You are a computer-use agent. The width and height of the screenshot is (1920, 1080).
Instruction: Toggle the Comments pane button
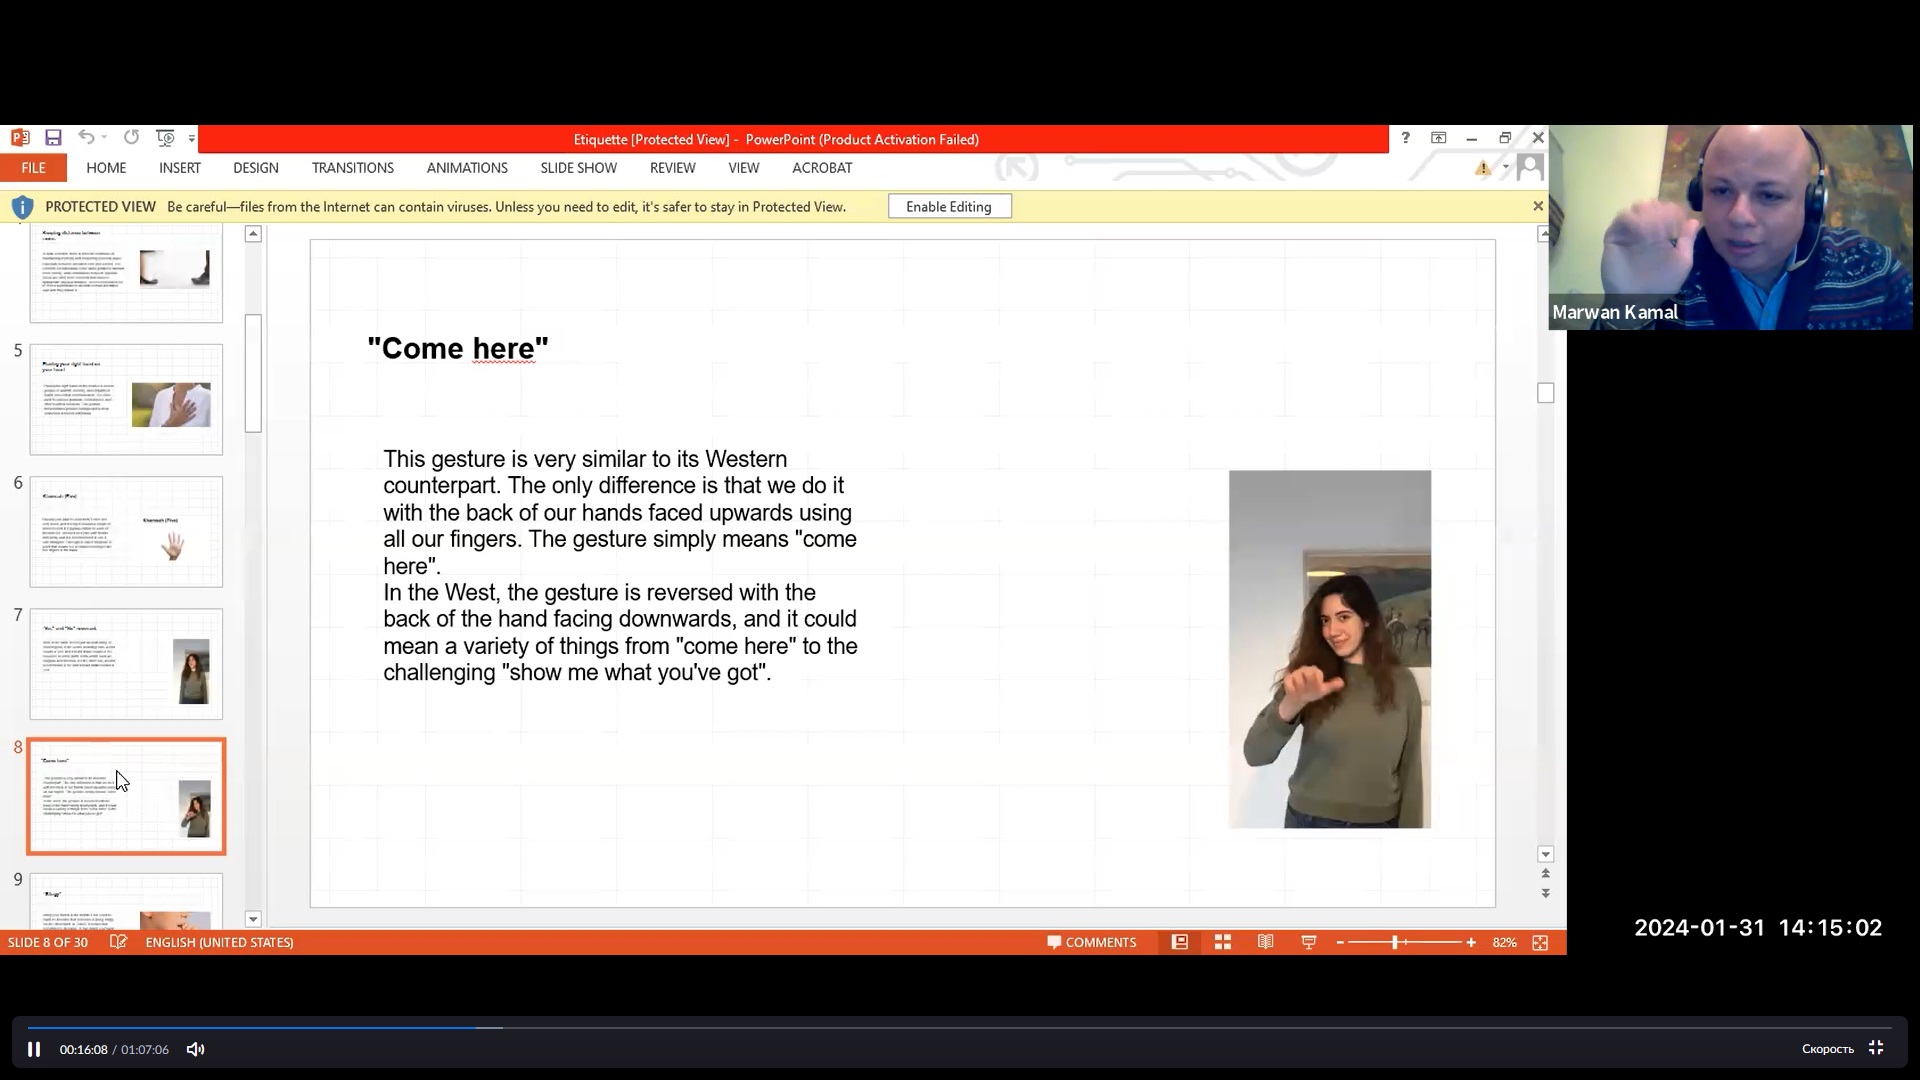pos(1091,942)
